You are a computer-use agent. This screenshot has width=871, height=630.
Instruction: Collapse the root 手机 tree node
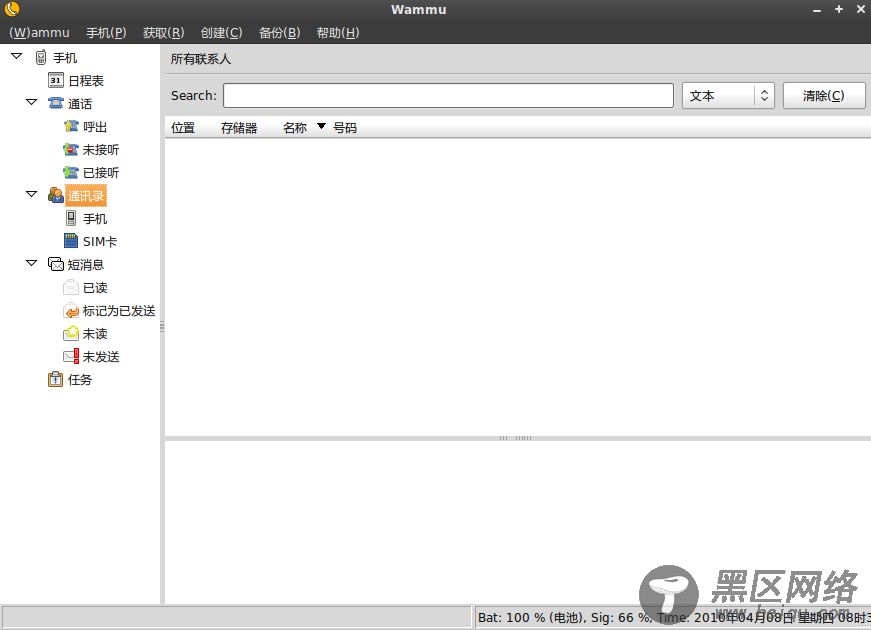click(17, 56)
